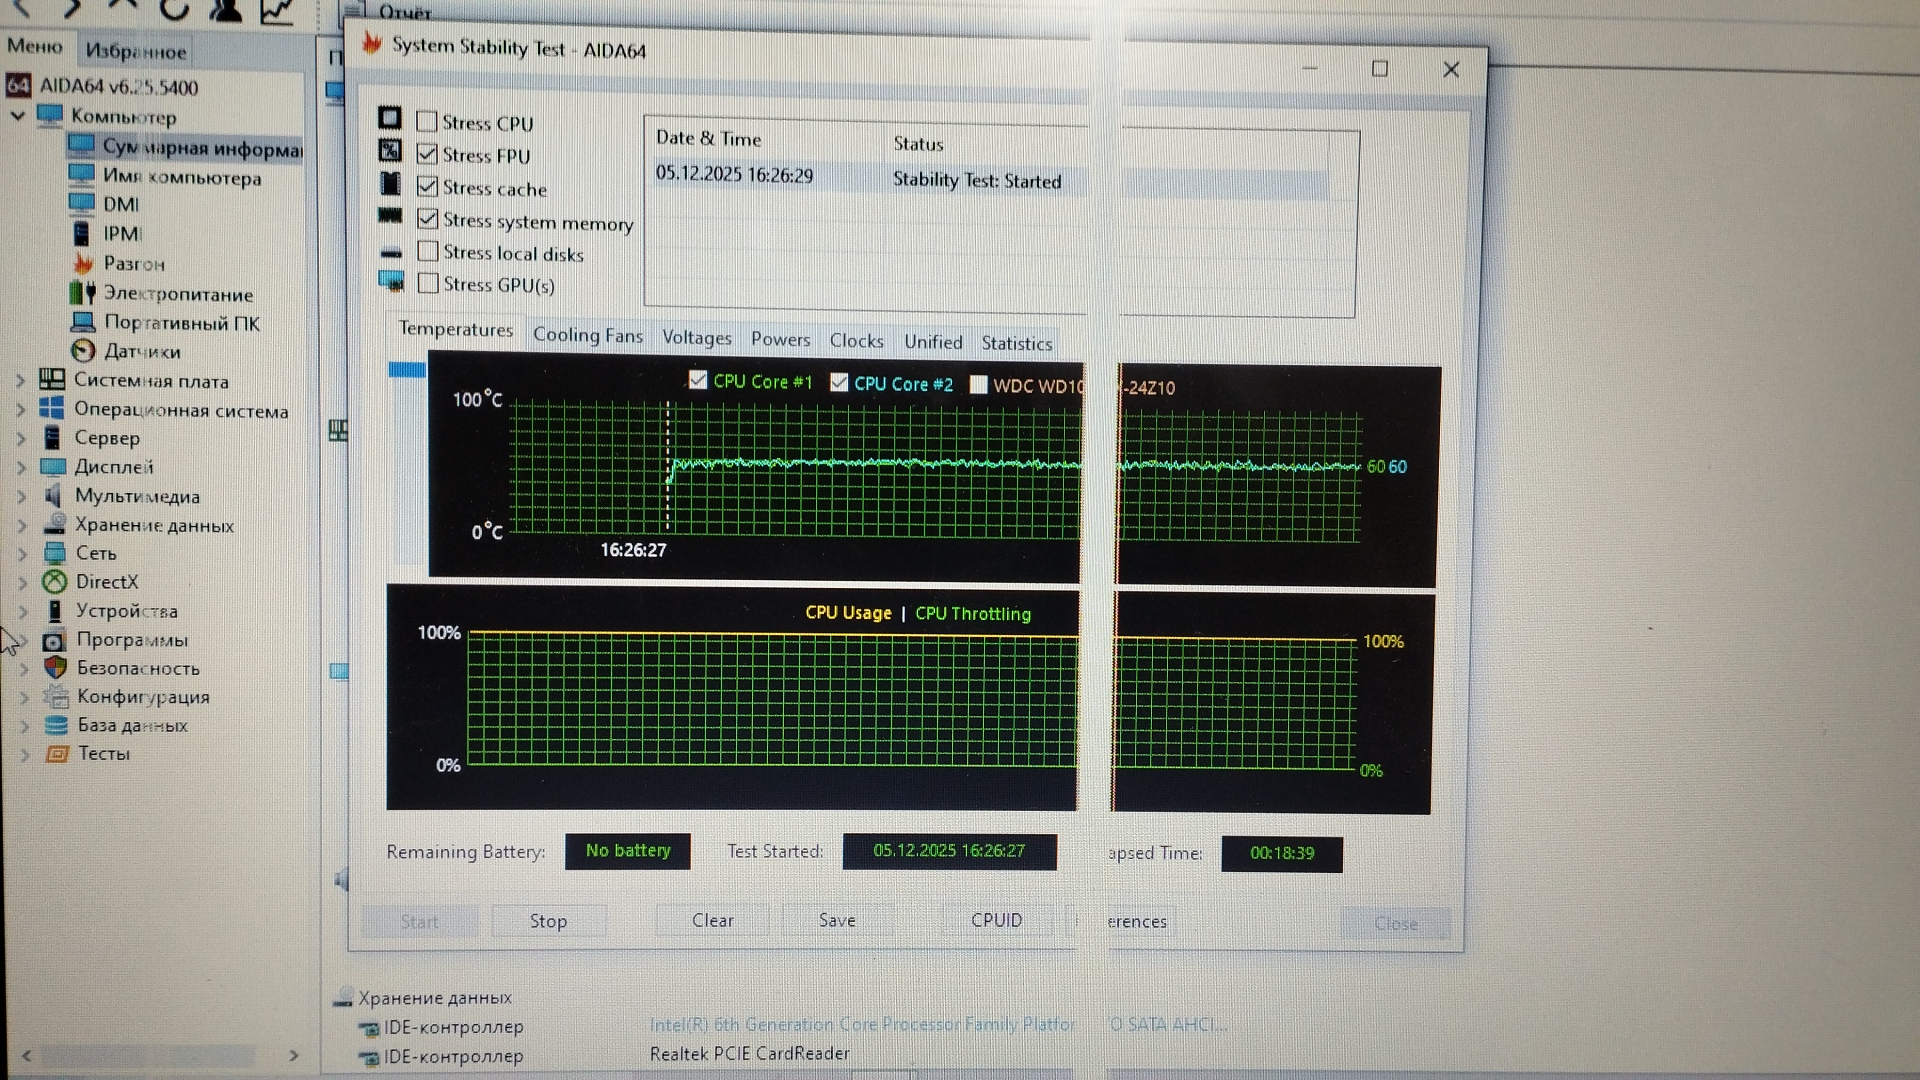
Task: Collapse the Компьютер tree node
Action: click(x=17, y=116)
